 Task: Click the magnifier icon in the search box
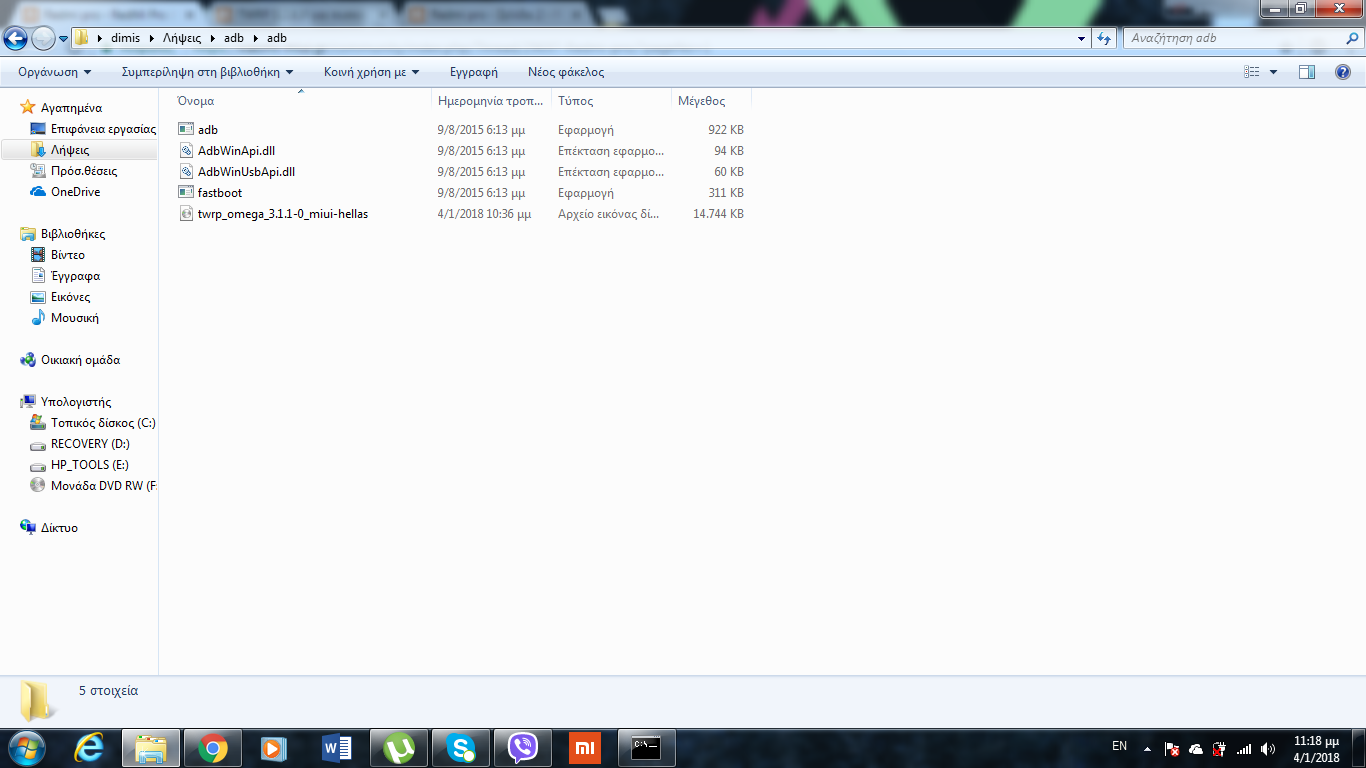pyautogui.click(x=1350, y=39)
